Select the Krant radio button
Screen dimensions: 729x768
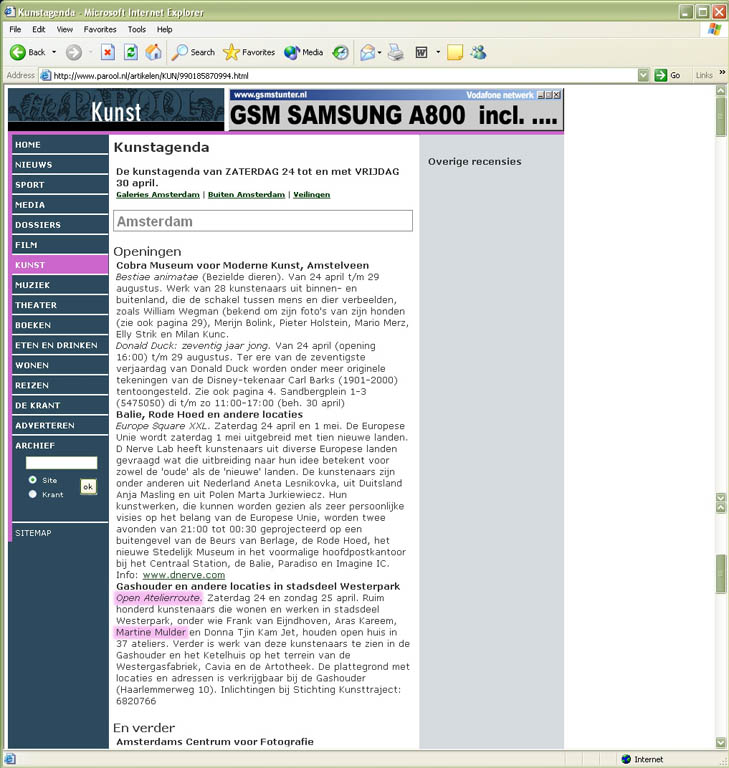pyautogui.click(x=32, y=494)
